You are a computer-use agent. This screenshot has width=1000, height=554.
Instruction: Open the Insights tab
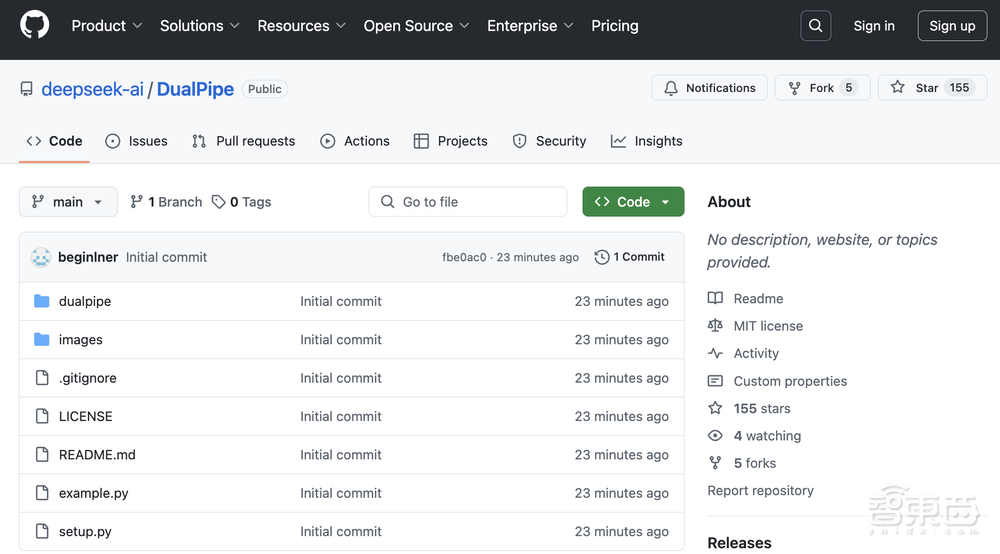coord(647,141)
